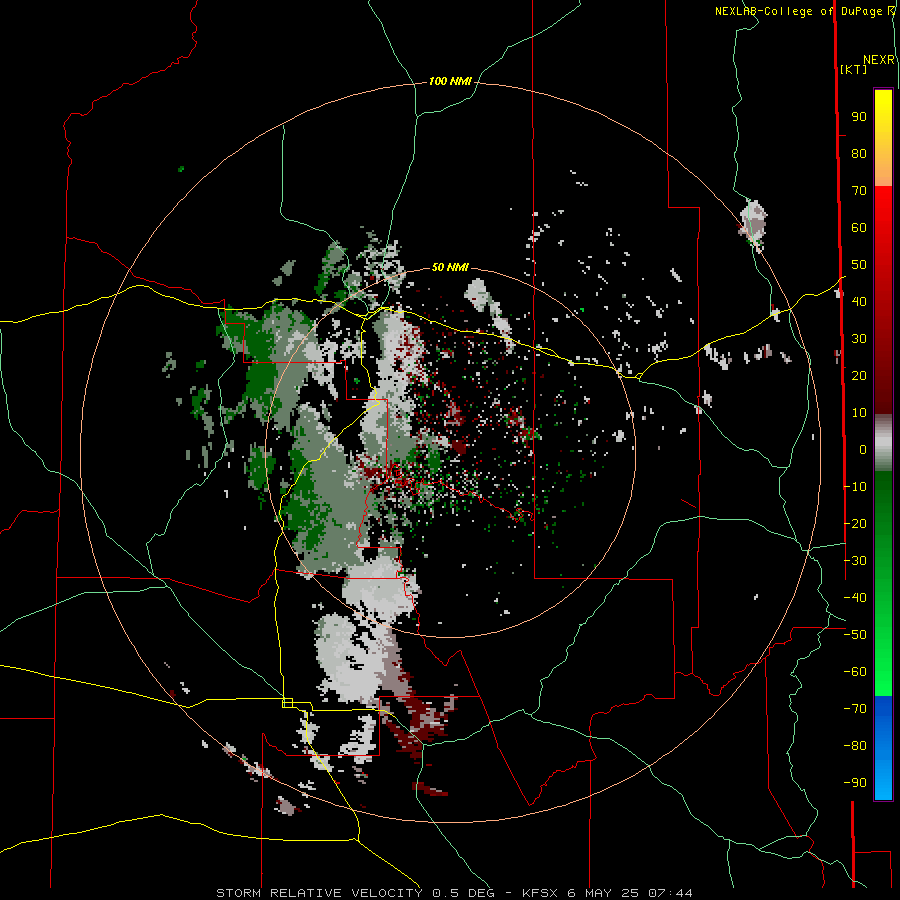The width and height of the screenshot is (900, 900).
Task: Click the positive "60" scale value
Action: pos(859,228)
